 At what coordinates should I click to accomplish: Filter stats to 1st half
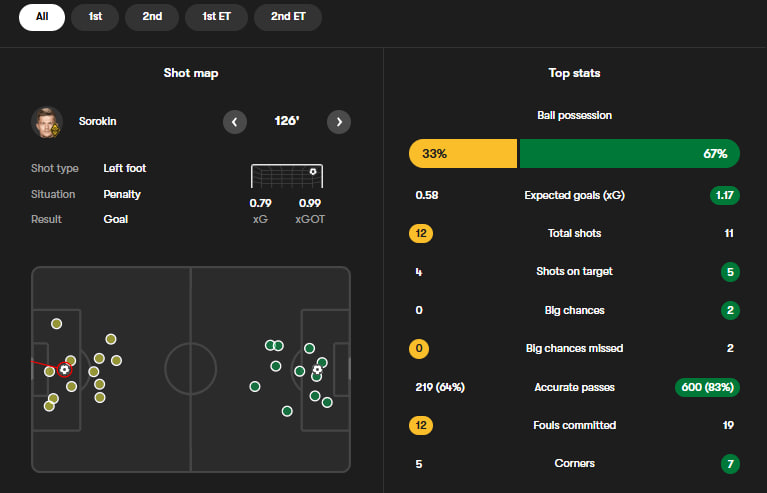[x=95, y=17]
